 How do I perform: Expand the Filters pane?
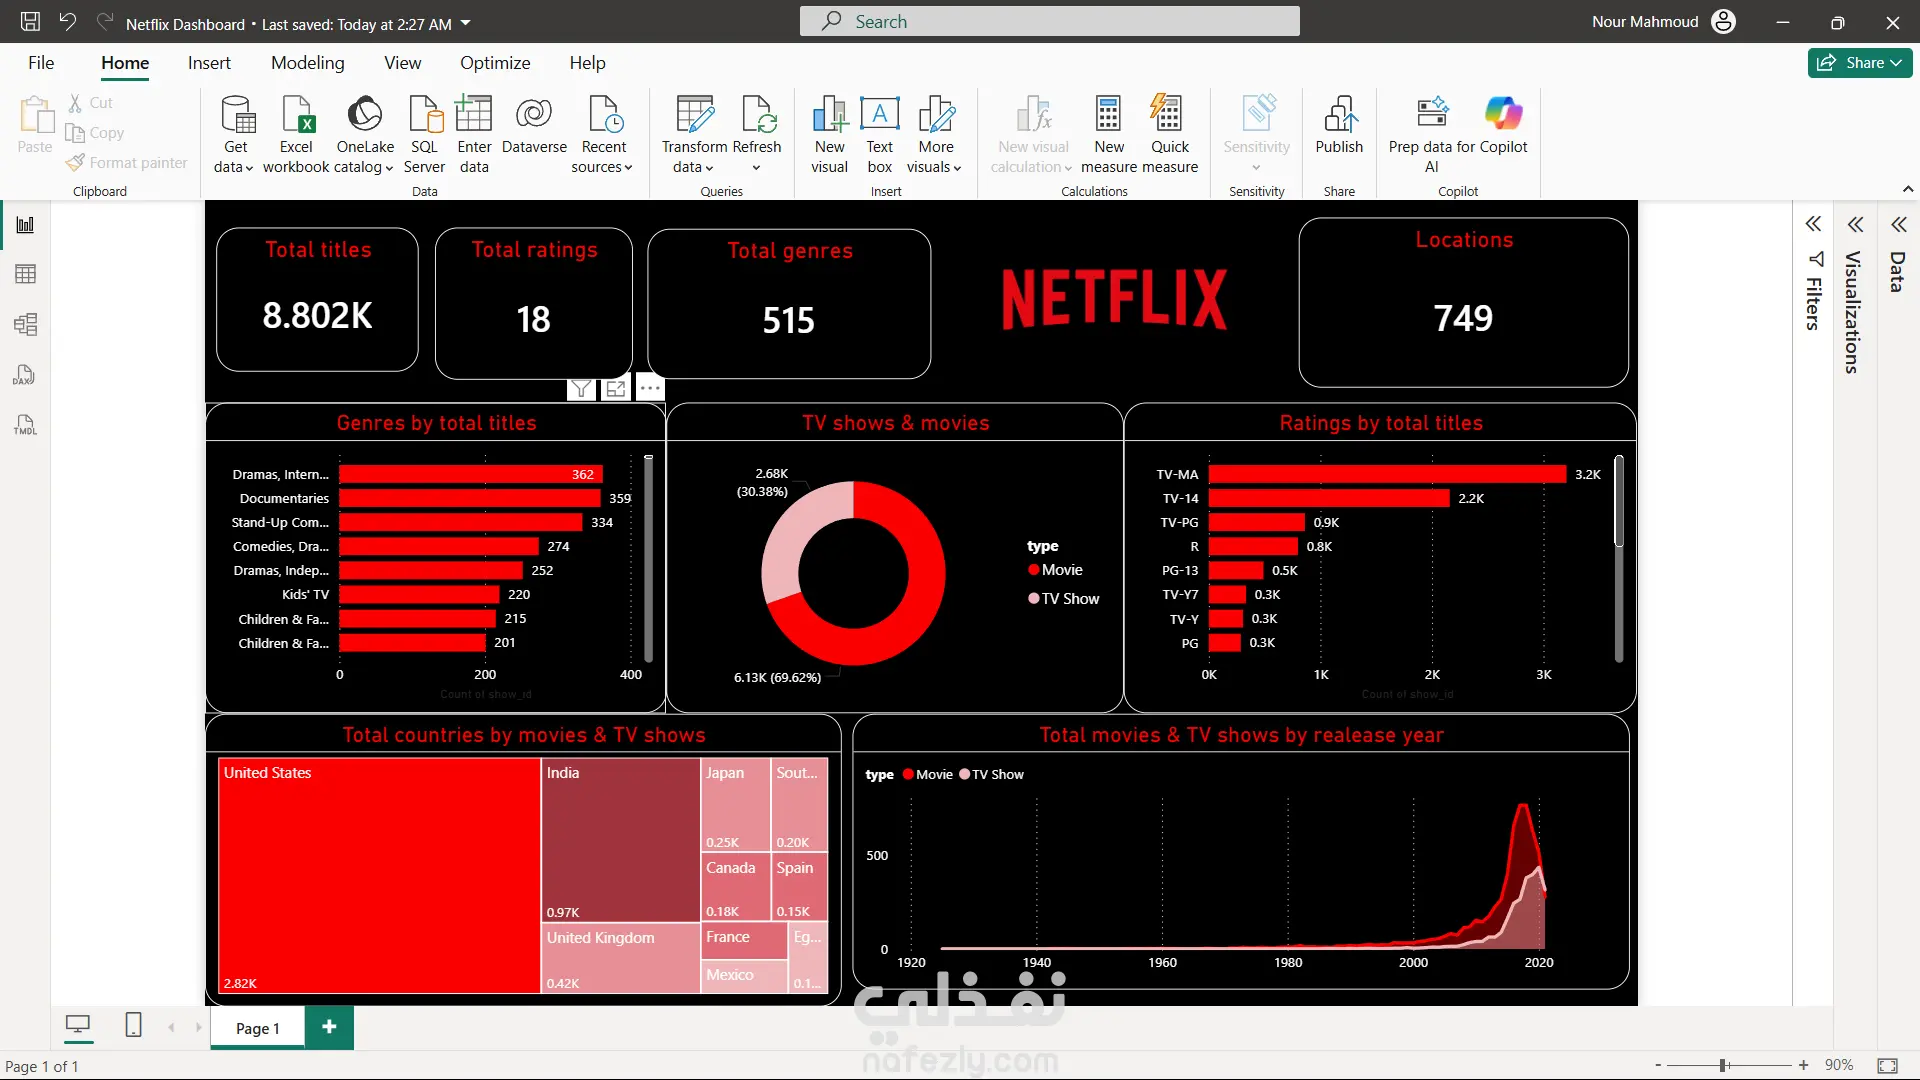[1813, 224]
